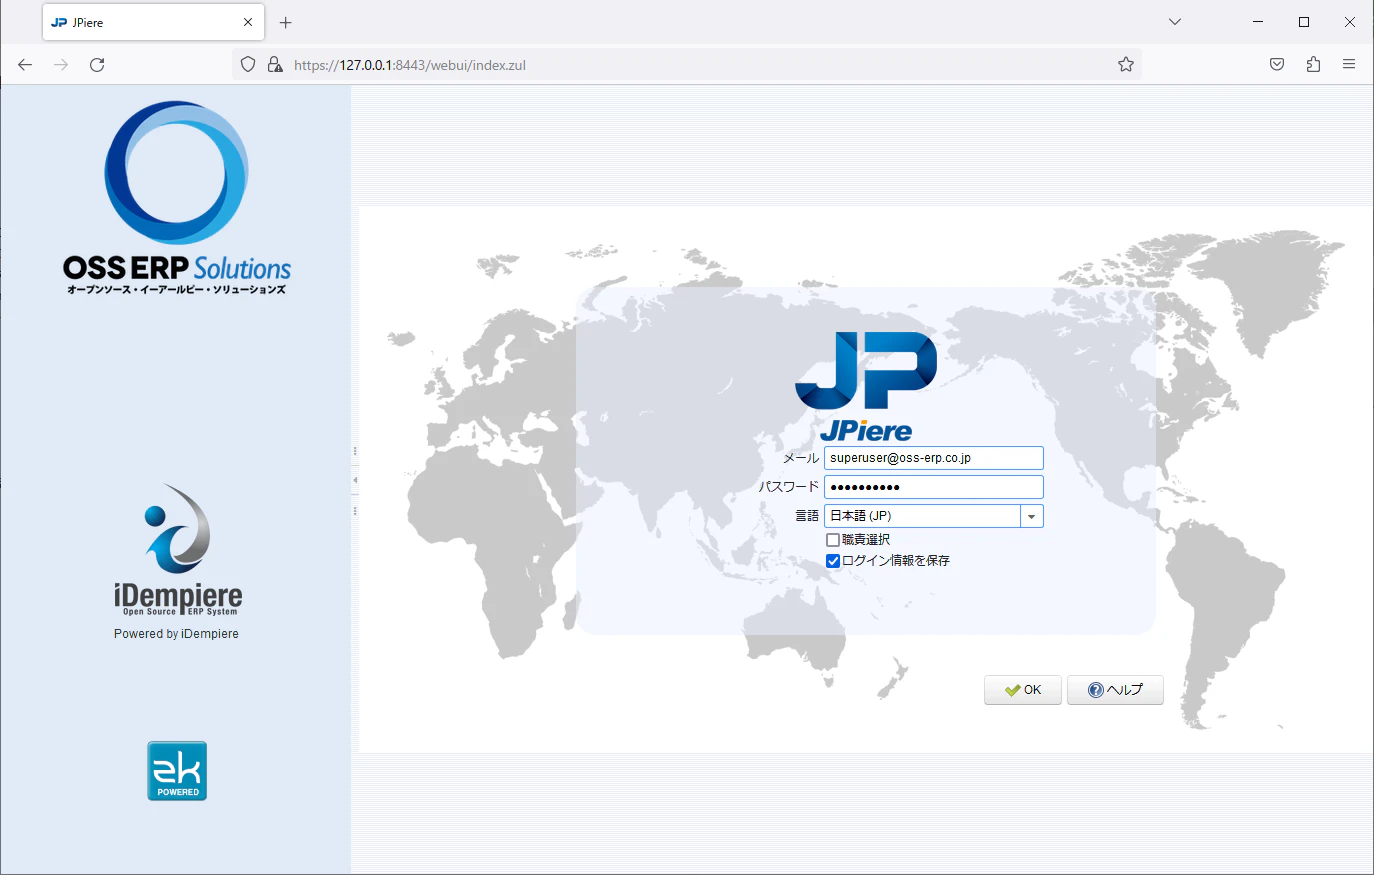Click the browser forward arrow
The height and width of the screenshot is (875, 1374).
click(61, 65)
